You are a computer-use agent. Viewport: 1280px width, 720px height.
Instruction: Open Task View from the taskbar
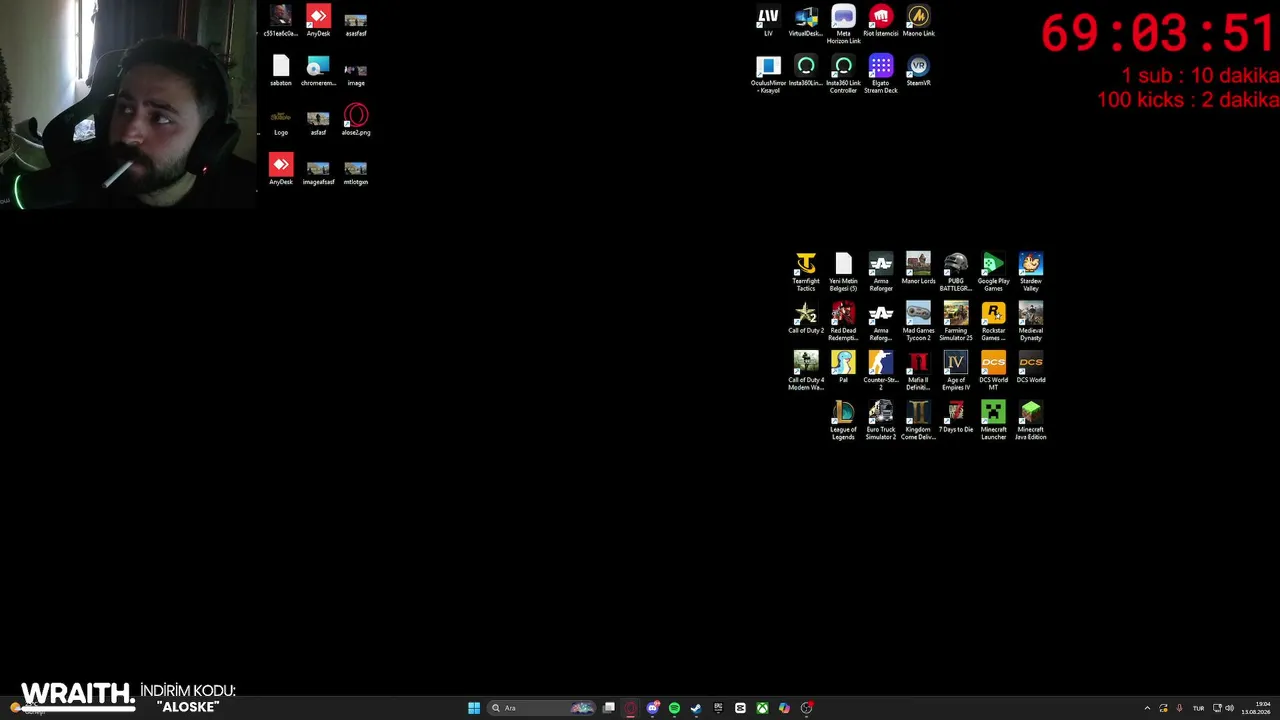click(x=608, y=708)
